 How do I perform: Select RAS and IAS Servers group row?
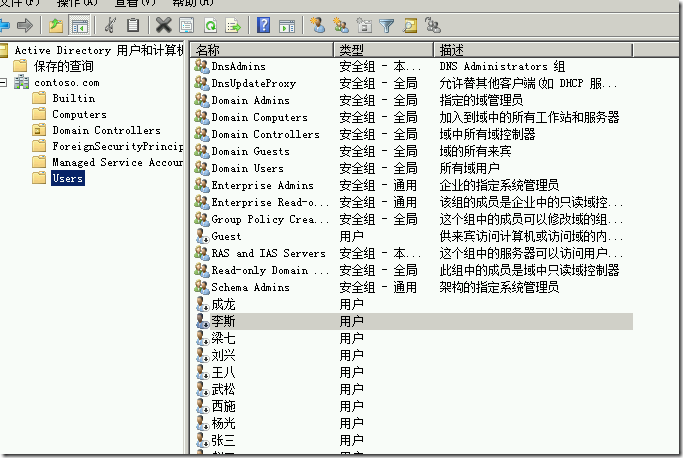click(x=413, y=253)
